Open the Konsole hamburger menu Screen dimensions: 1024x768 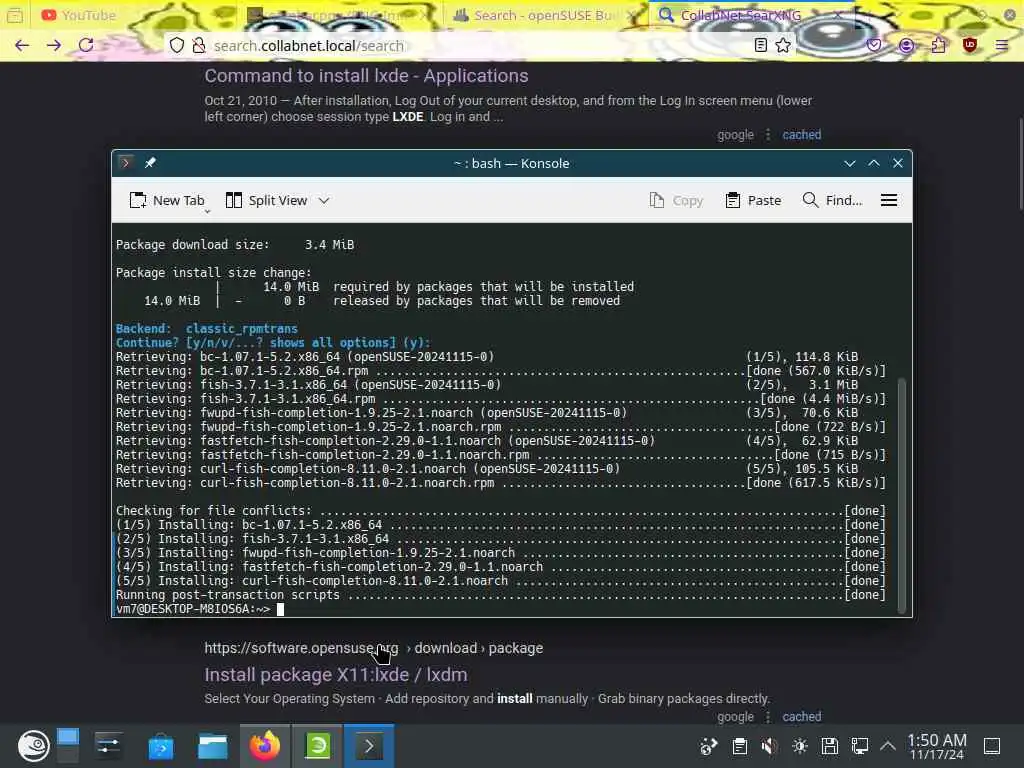click(x=889, y=200)
